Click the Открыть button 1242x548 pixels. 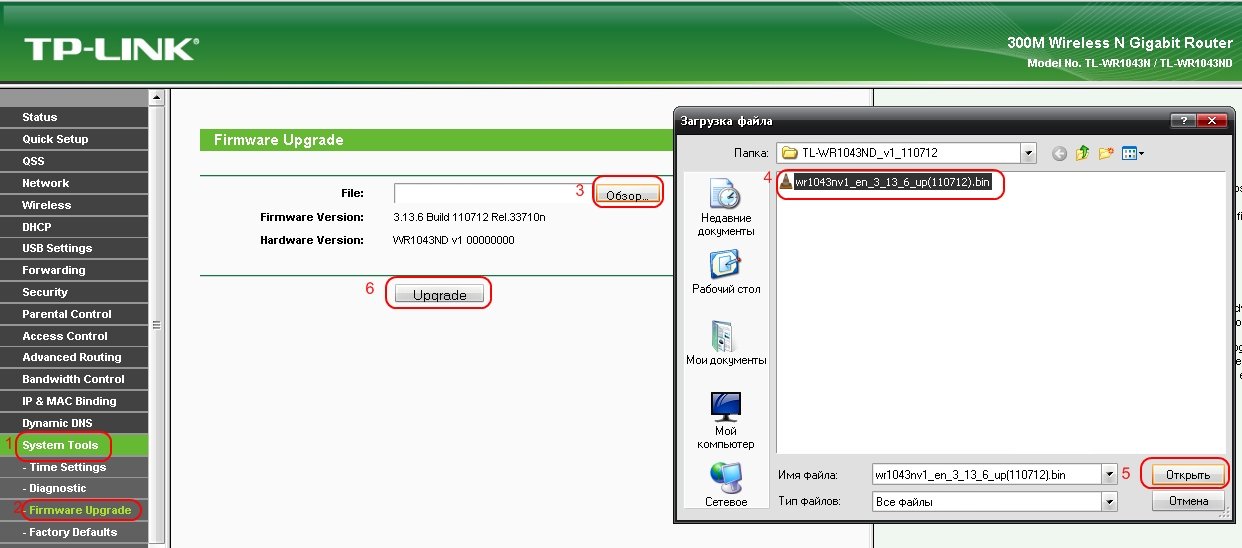point(1188,474)
